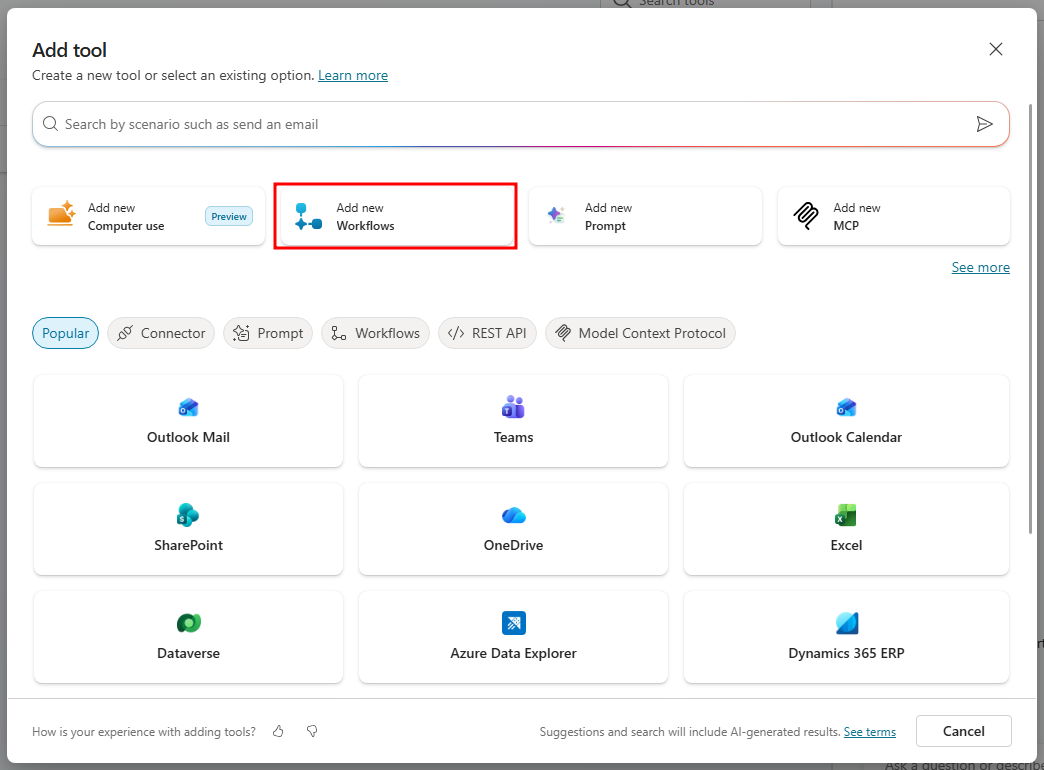Image resolution: width=1044 pixels, height=770 pixels.
Task: Click the Computer use laptop sparkle icon
Action: coord(61,214)
